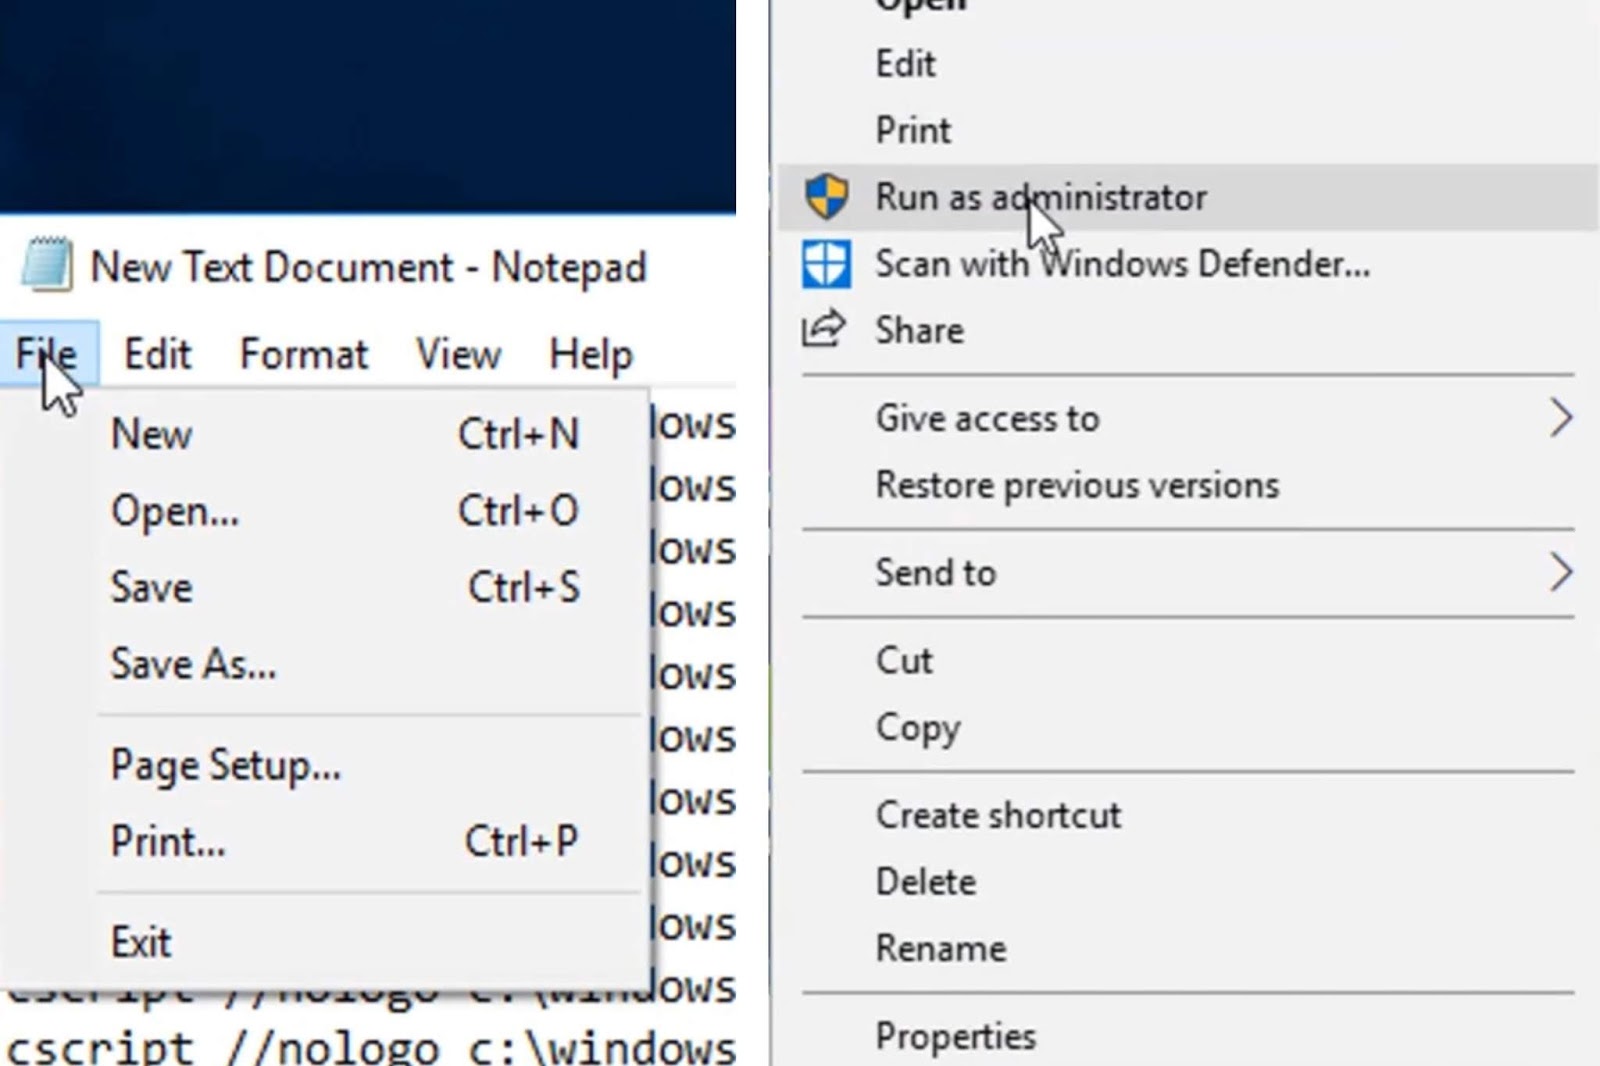This screenshot has height=1066, width=1600.
Task: Choose Print in the context menu
Action: click(1187, 130)
